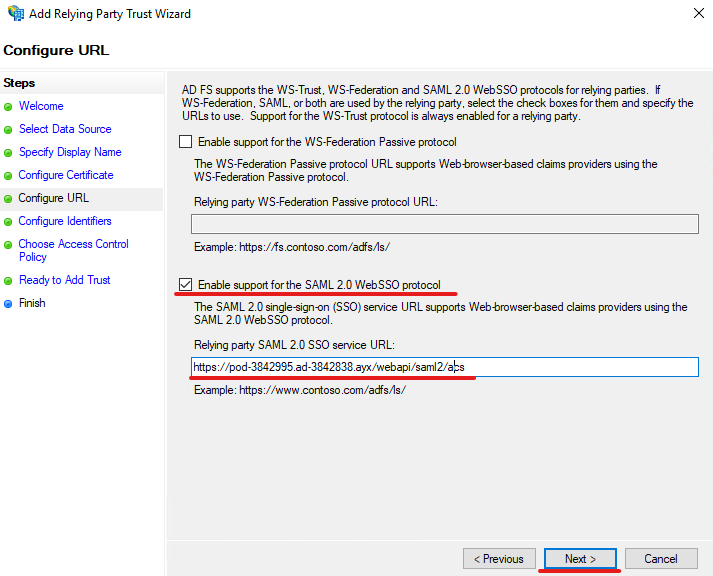
Task: Open the Configure Identifiers step
Action: (65, 221)
